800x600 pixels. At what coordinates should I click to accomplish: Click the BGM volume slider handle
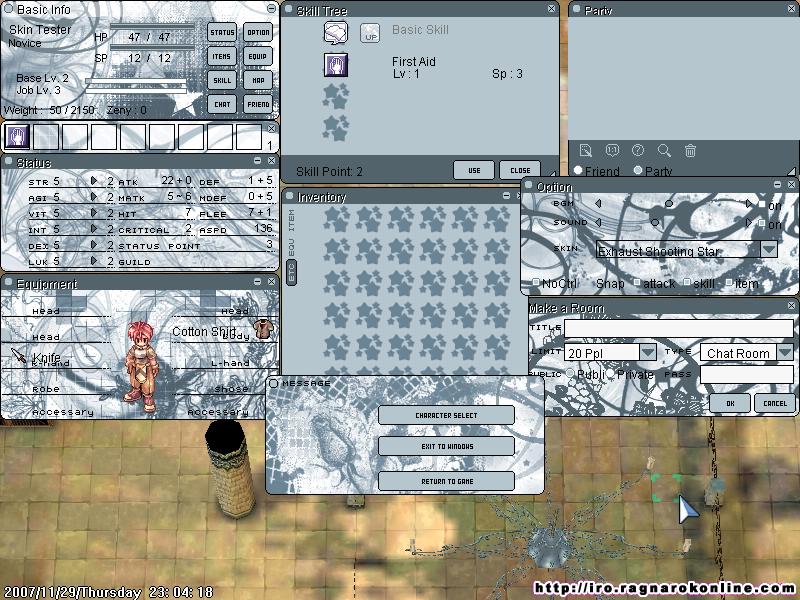pyautogui.click(x=668, y=204)
